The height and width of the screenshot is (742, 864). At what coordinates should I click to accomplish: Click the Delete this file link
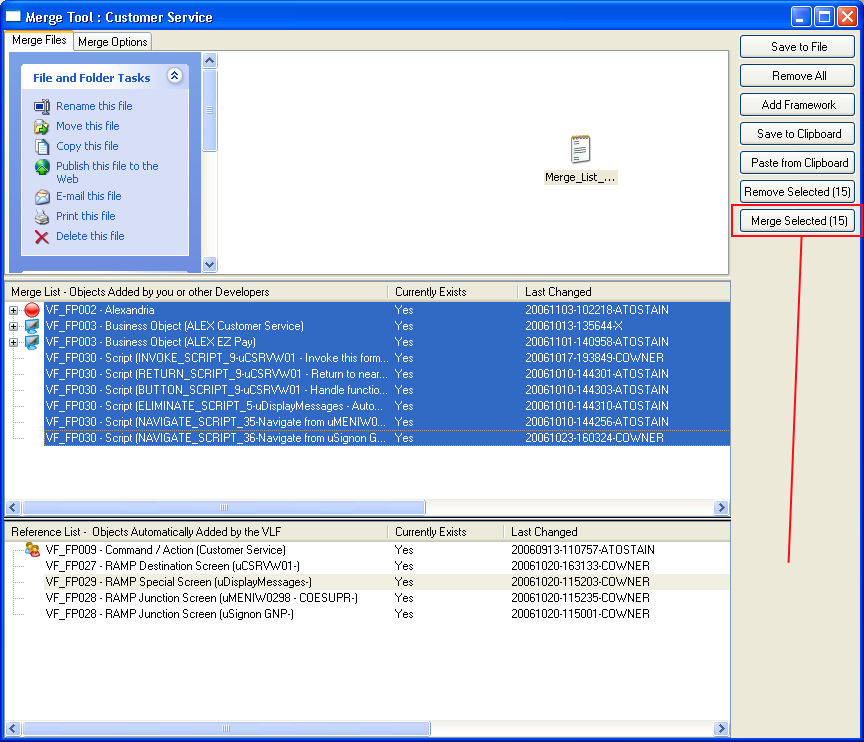click(x=90, y=236)
